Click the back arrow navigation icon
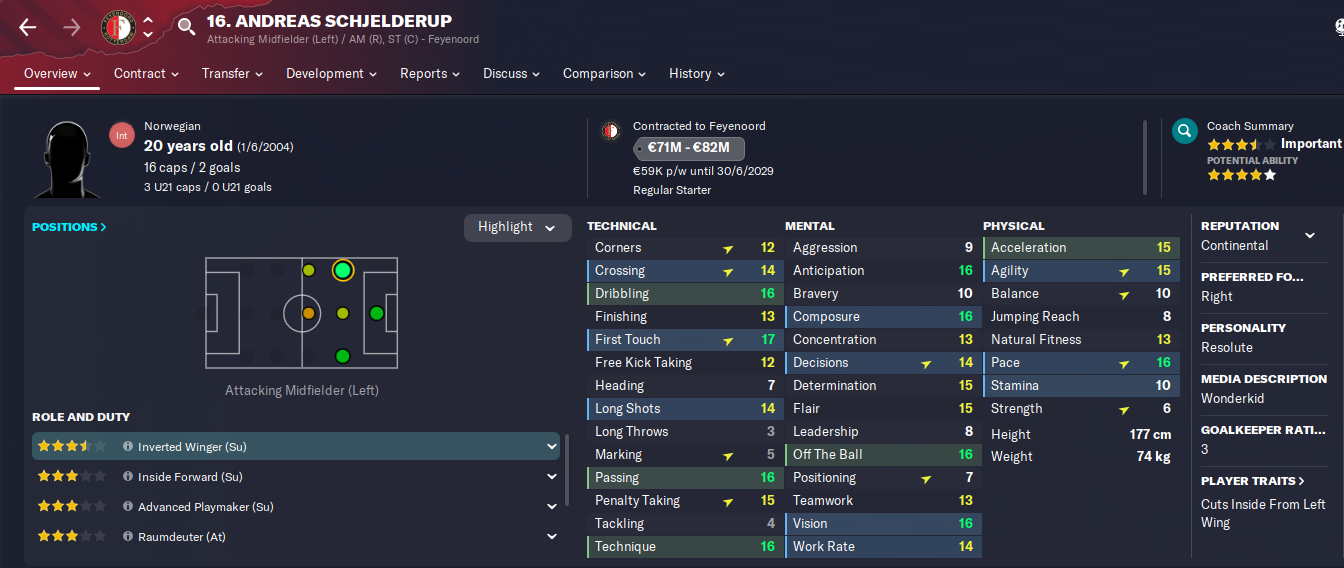1344x568 pixels. coord(28,27)
